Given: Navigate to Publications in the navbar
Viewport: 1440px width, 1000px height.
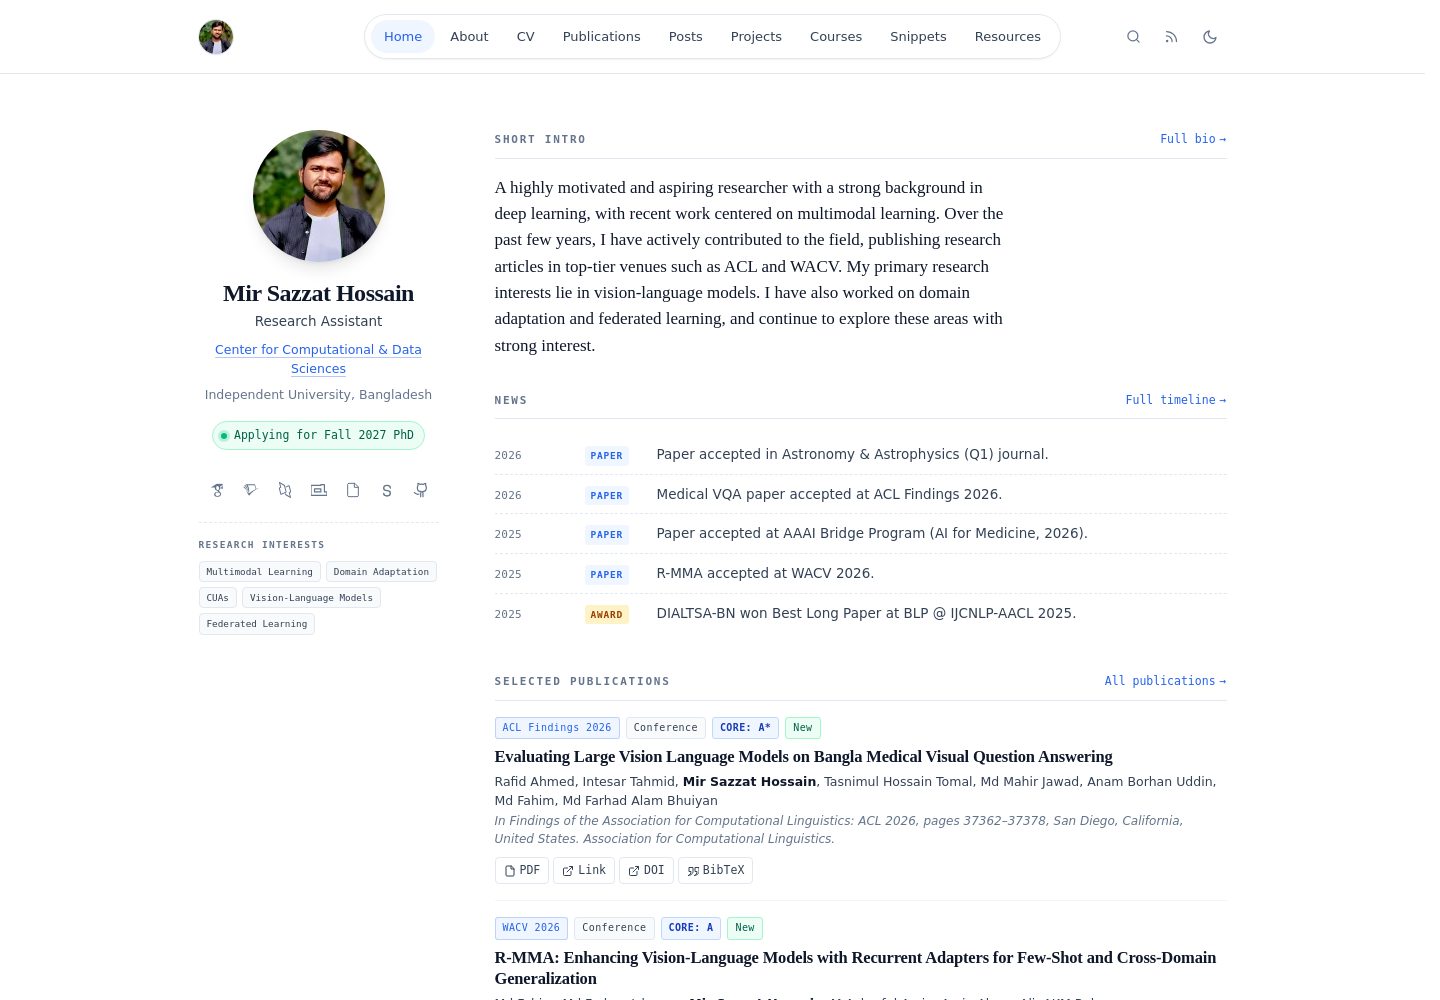Looking at the screenshot, I should point(602,37).
